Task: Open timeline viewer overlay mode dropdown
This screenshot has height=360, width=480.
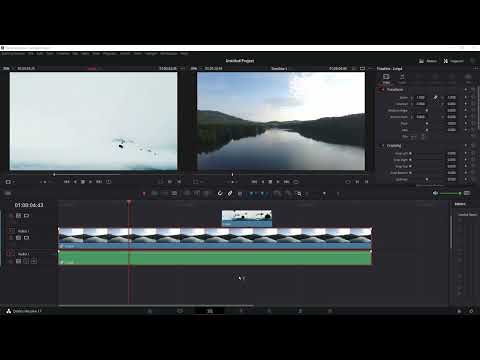Action: 197,182
